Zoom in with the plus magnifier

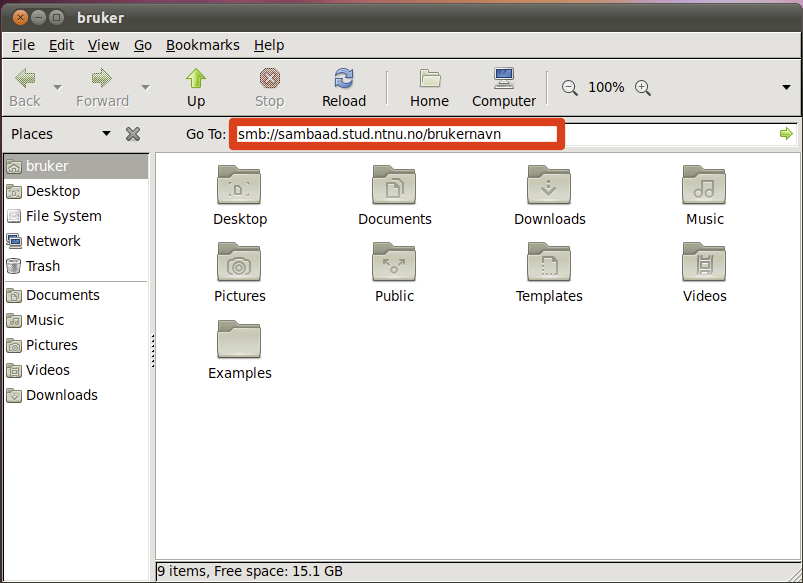(643, 88)
